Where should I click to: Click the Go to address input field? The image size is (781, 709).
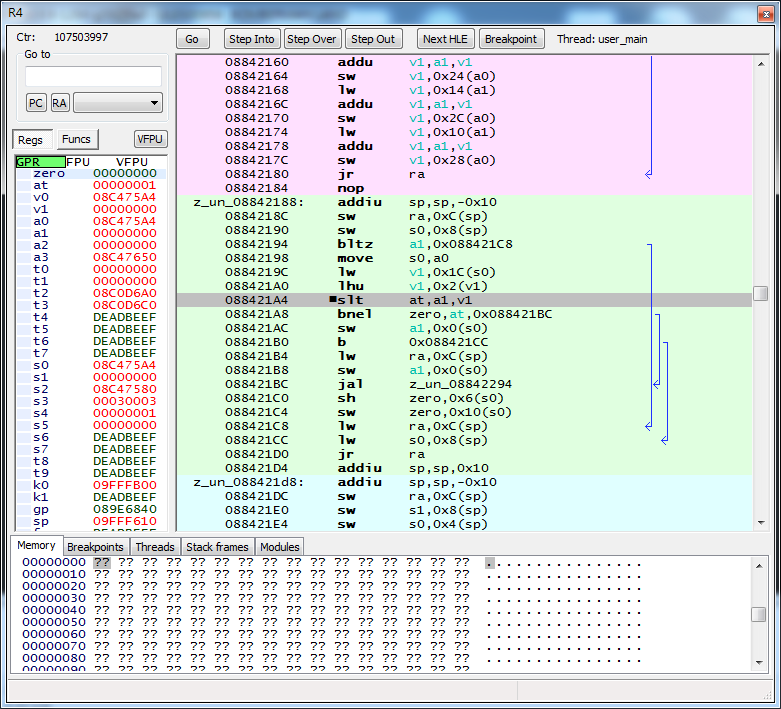93,77
